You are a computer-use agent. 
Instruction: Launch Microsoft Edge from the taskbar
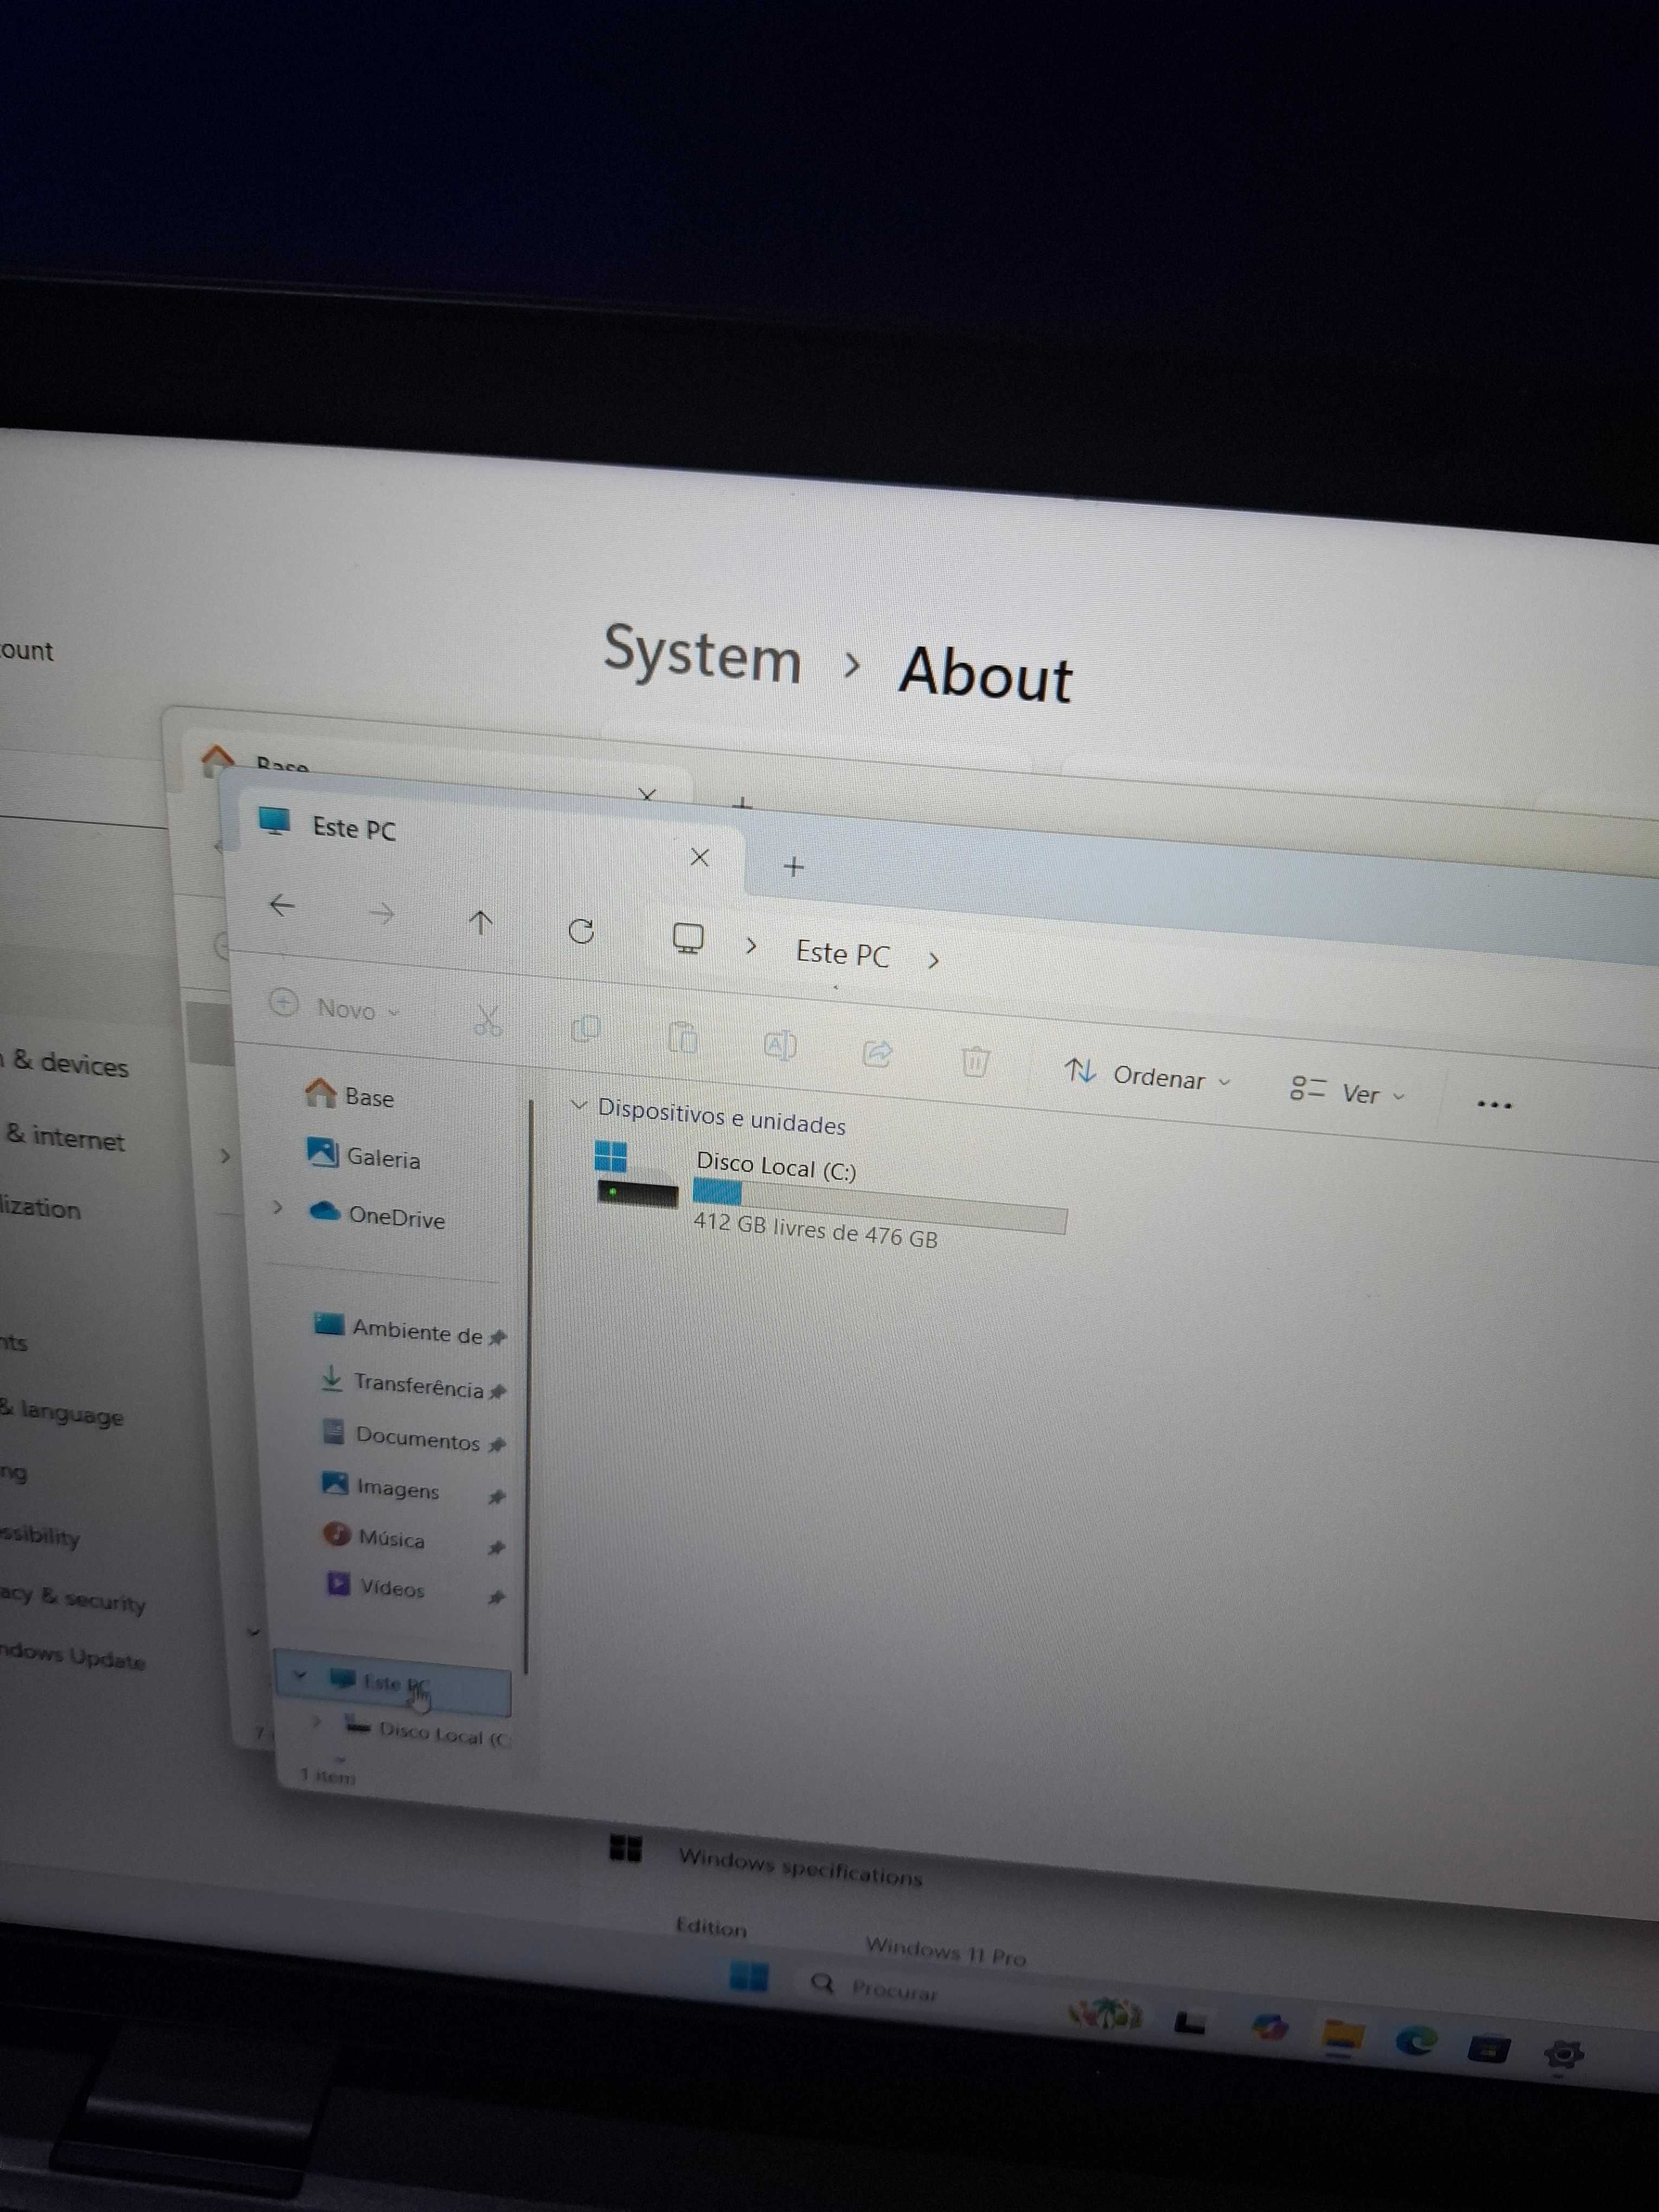(1415, 2041)
